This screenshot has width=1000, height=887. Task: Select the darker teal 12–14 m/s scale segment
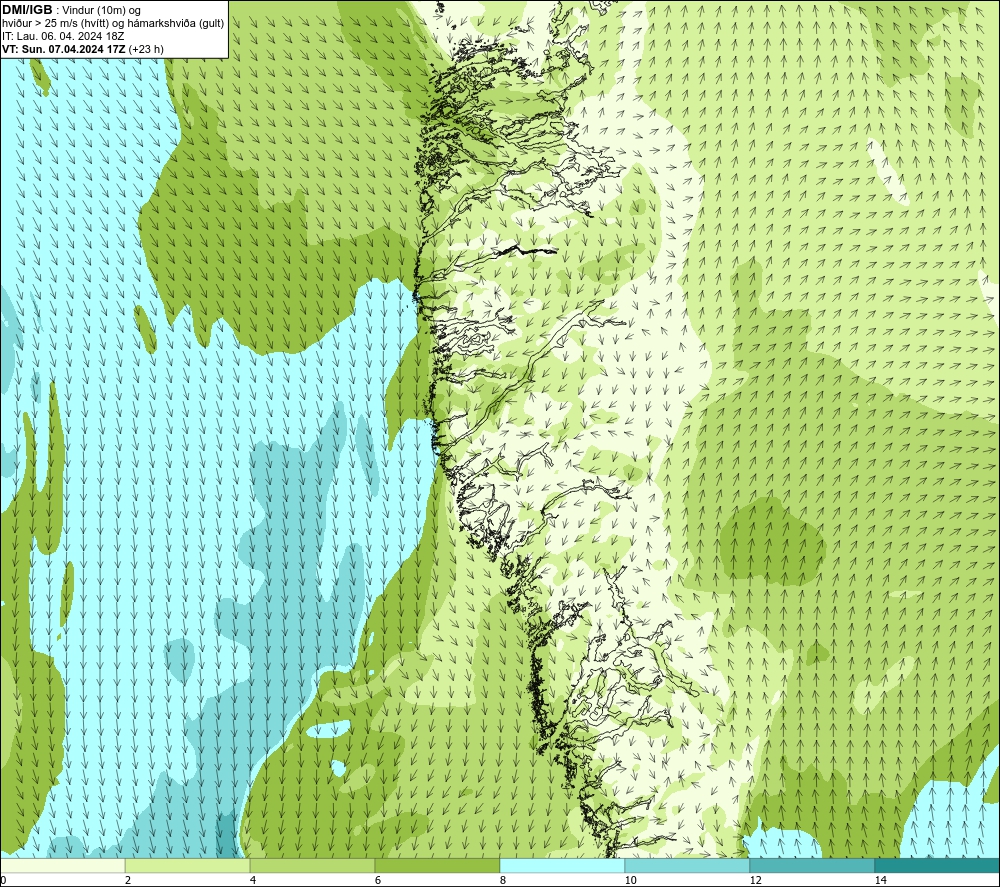[812, 865]
